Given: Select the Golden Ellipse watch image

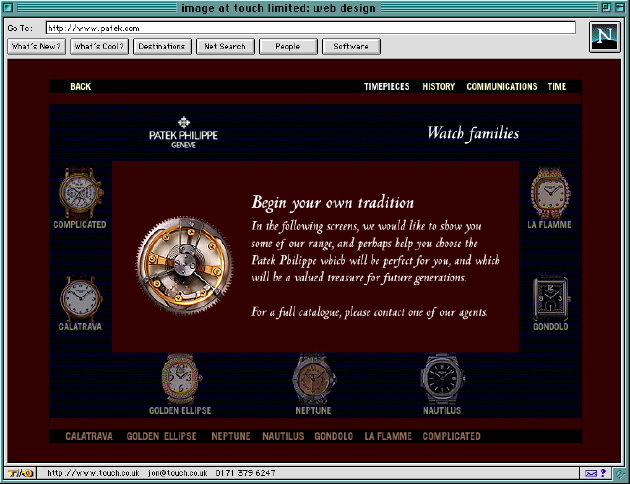Looking at the screenshot, I should point(180,379).
